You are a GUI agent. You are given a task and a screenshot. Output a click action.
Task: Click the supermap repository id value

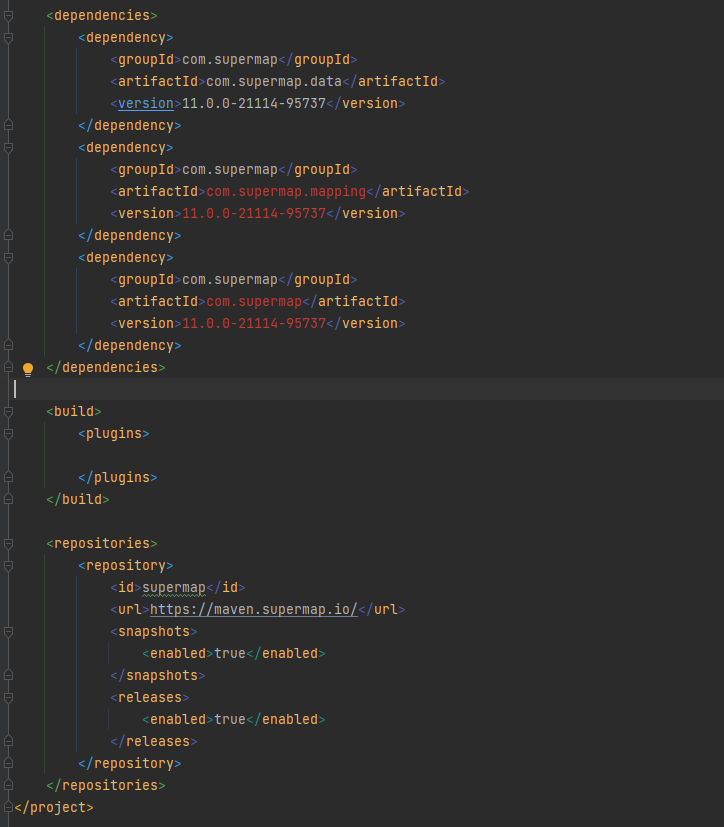(173, 587)
